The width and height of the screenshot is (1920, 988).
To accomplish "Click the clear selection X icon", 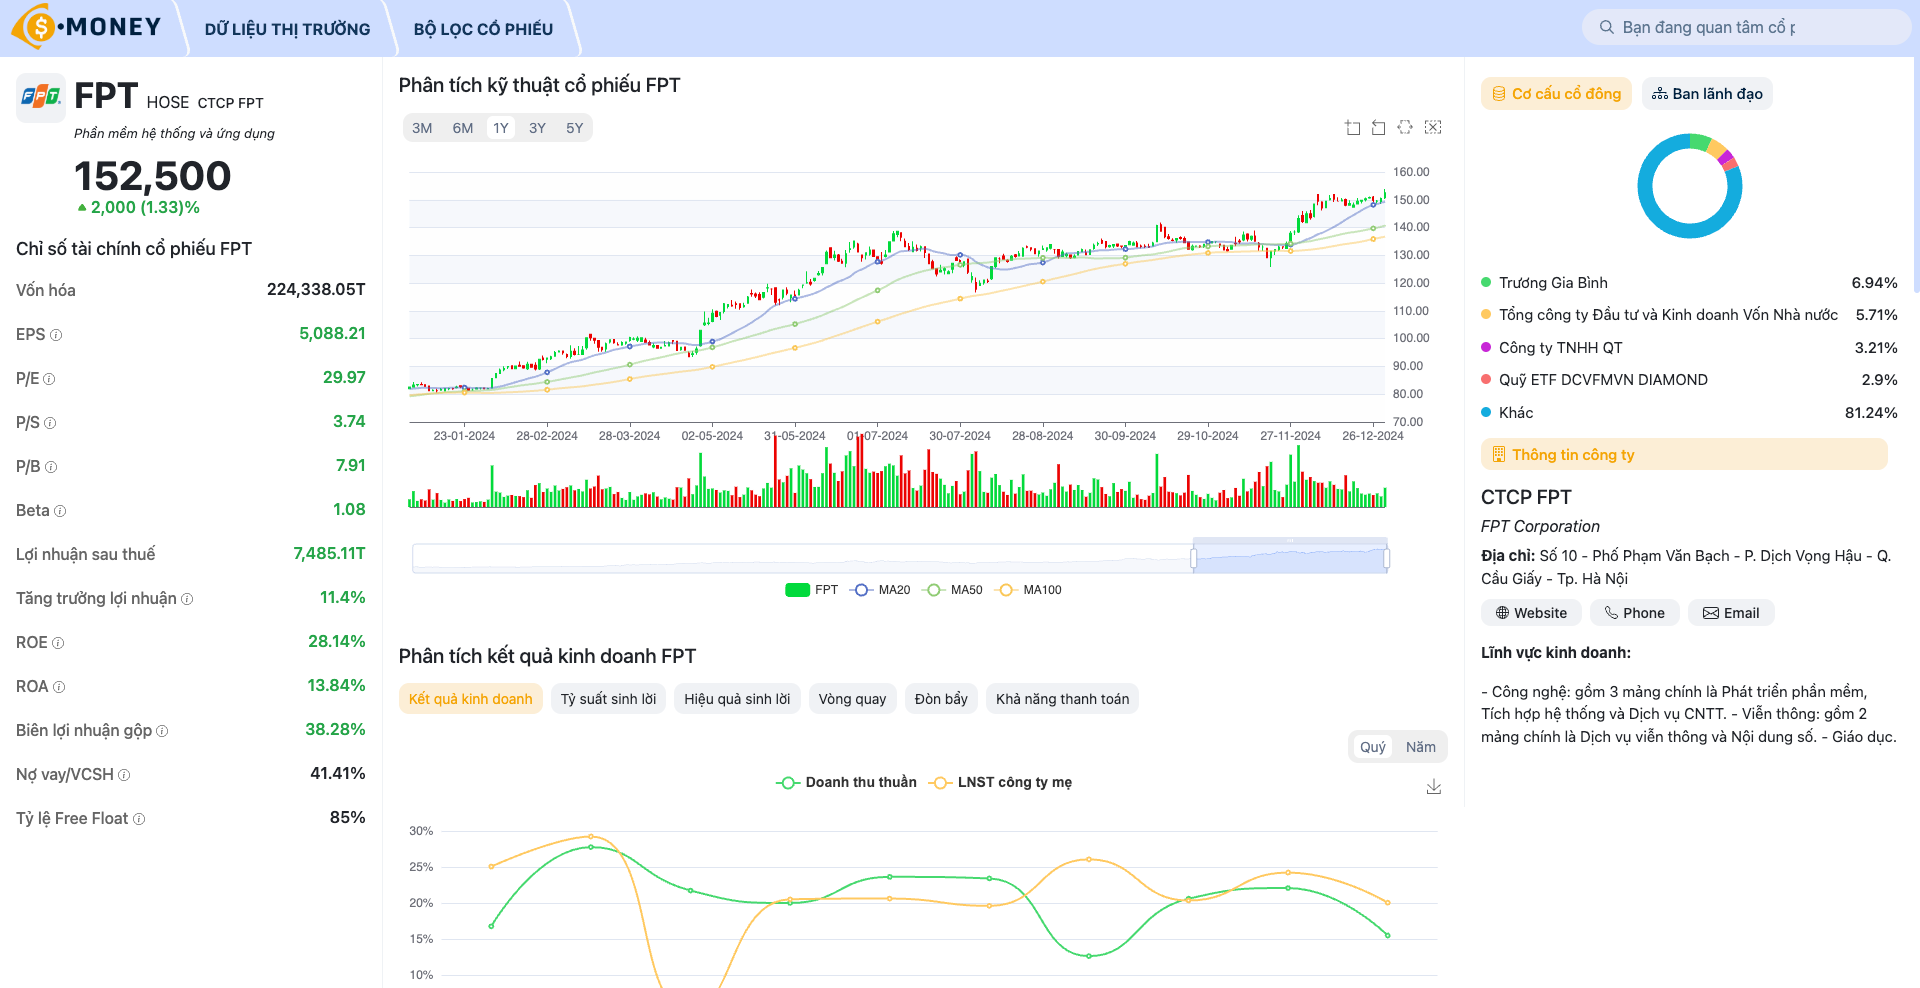I will coord(1433,127).
